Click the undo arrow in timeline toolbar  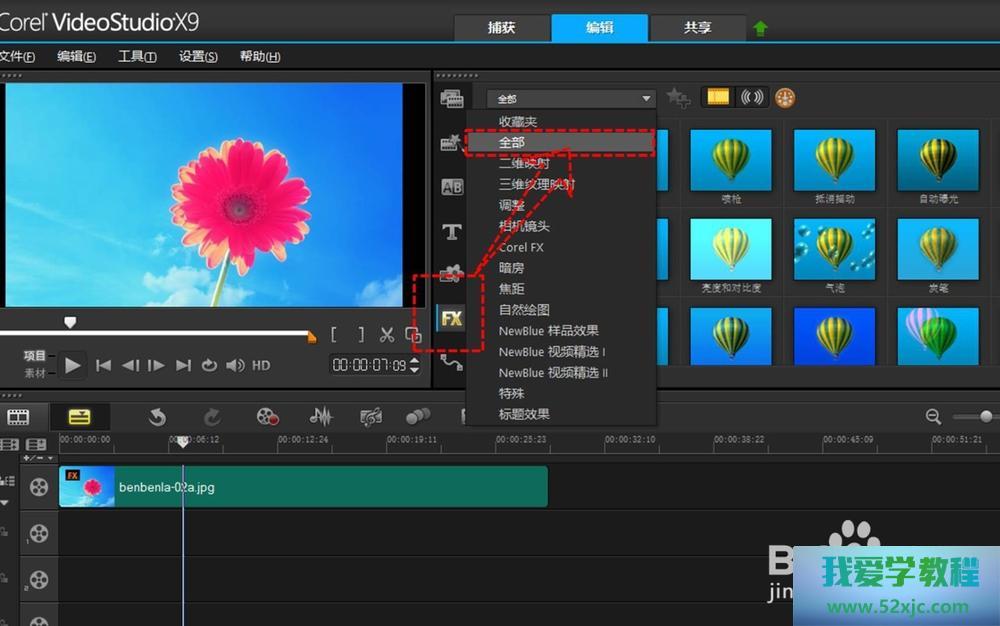pyautogui.click(x=157, y=417)
